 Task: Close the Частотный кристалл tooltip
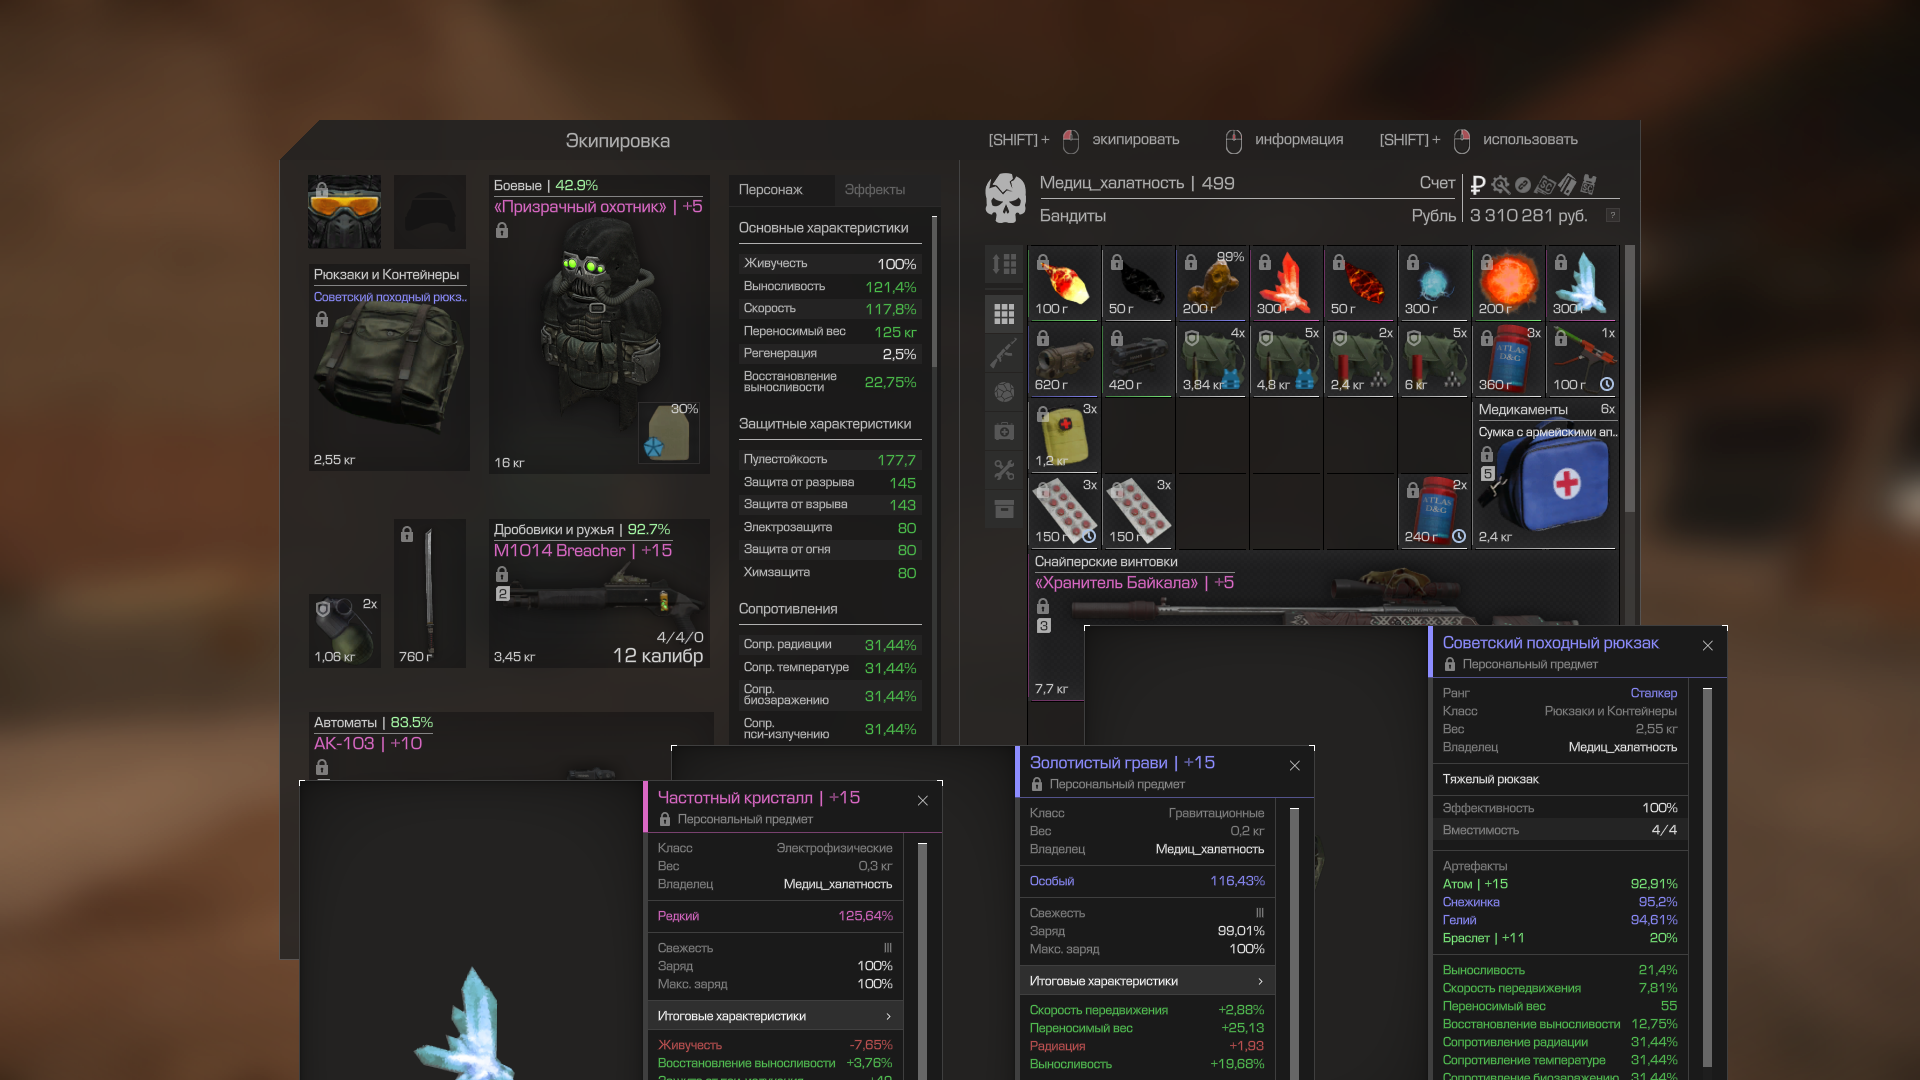tap(923, 801)
